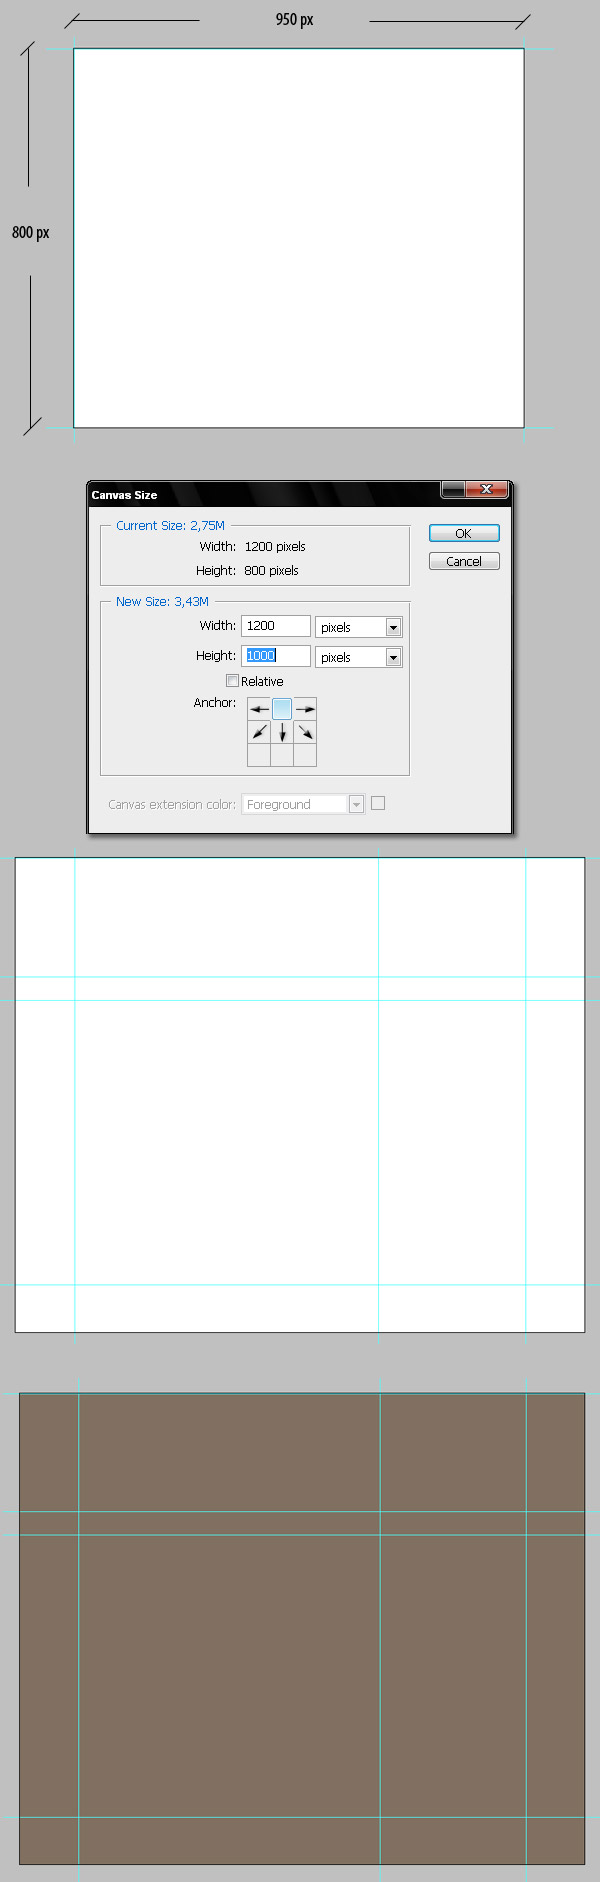Open the Canvas extension color Foreground dropdown
The height and width of the screenshot is (1882, 600).
303,804
